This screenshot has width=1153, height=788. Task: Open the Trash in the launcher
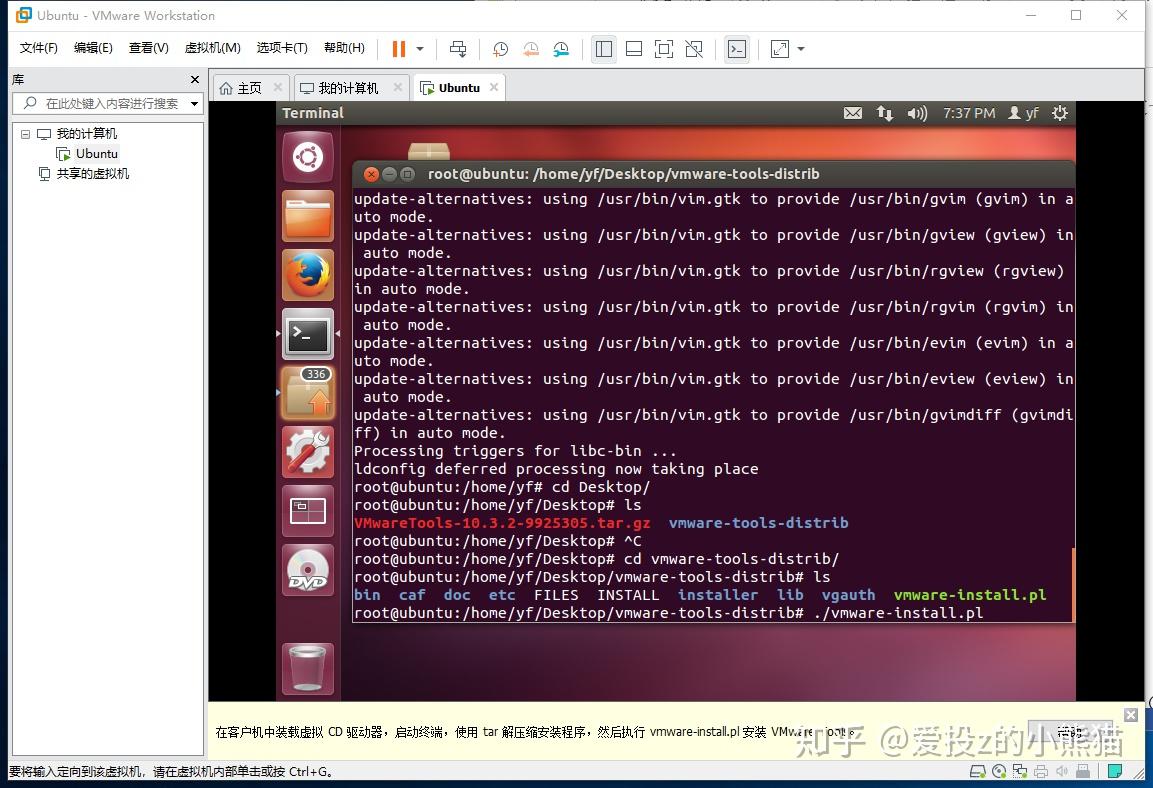click(307, 668)
